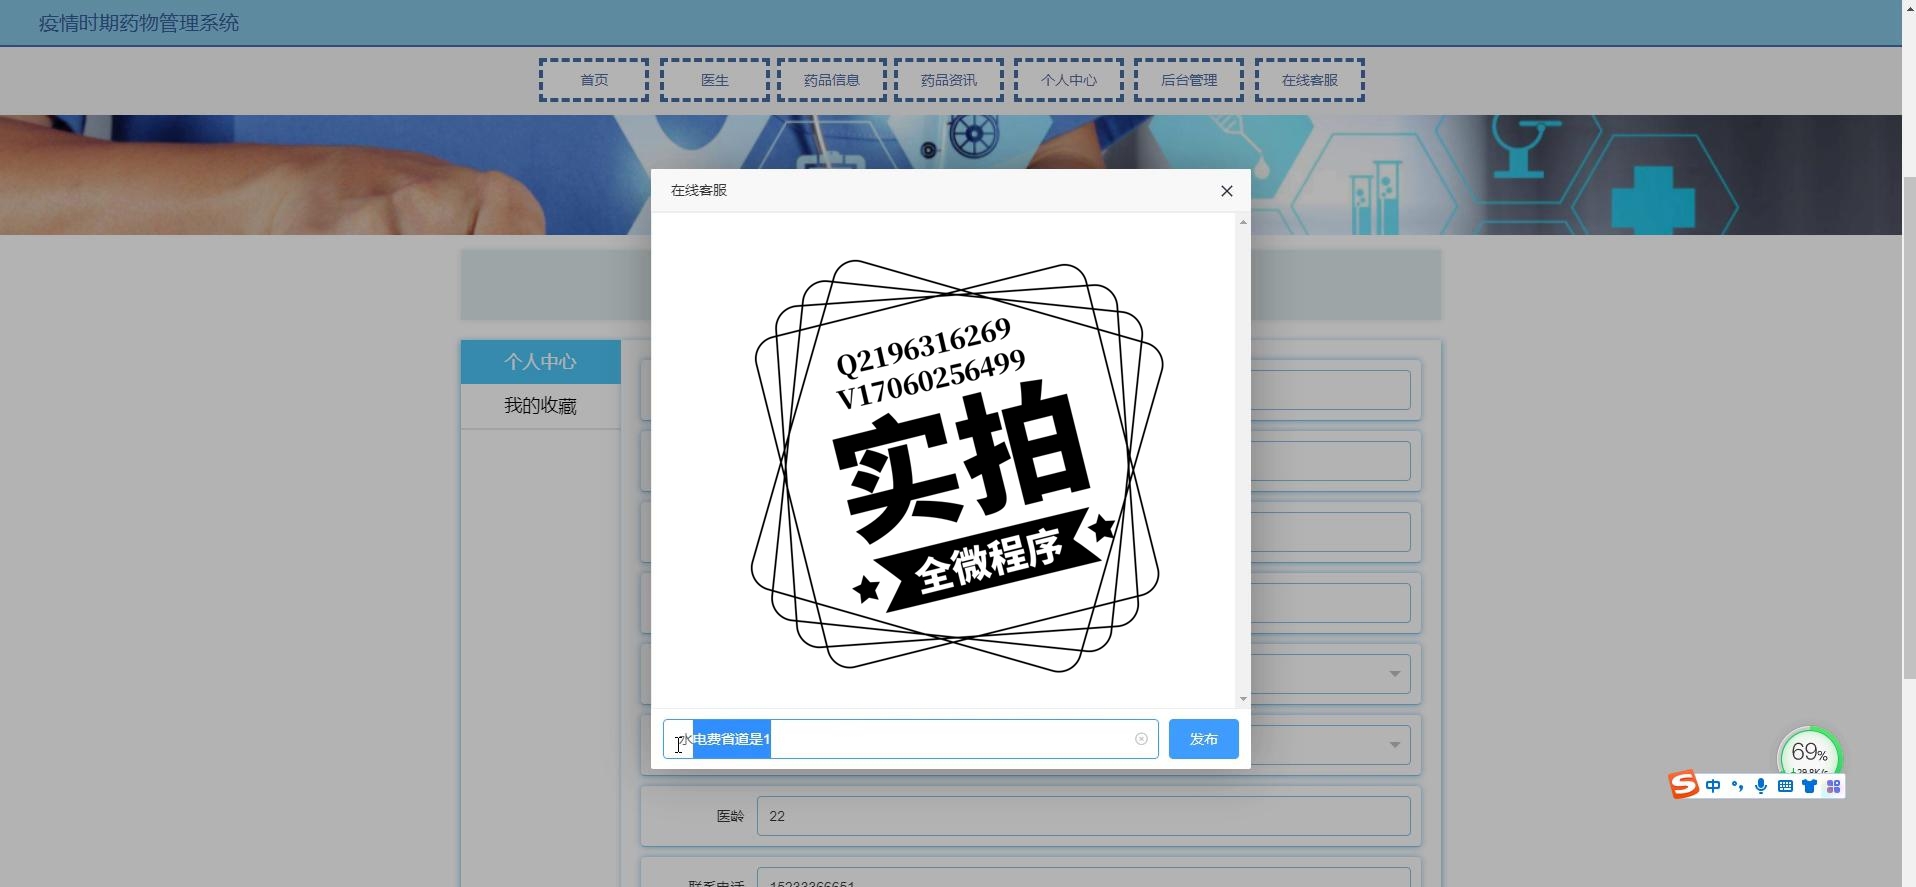This screenshot has height=887, width=1916.
Task: Open 在线客服 in the top navigation
Action: point(1310,80)
